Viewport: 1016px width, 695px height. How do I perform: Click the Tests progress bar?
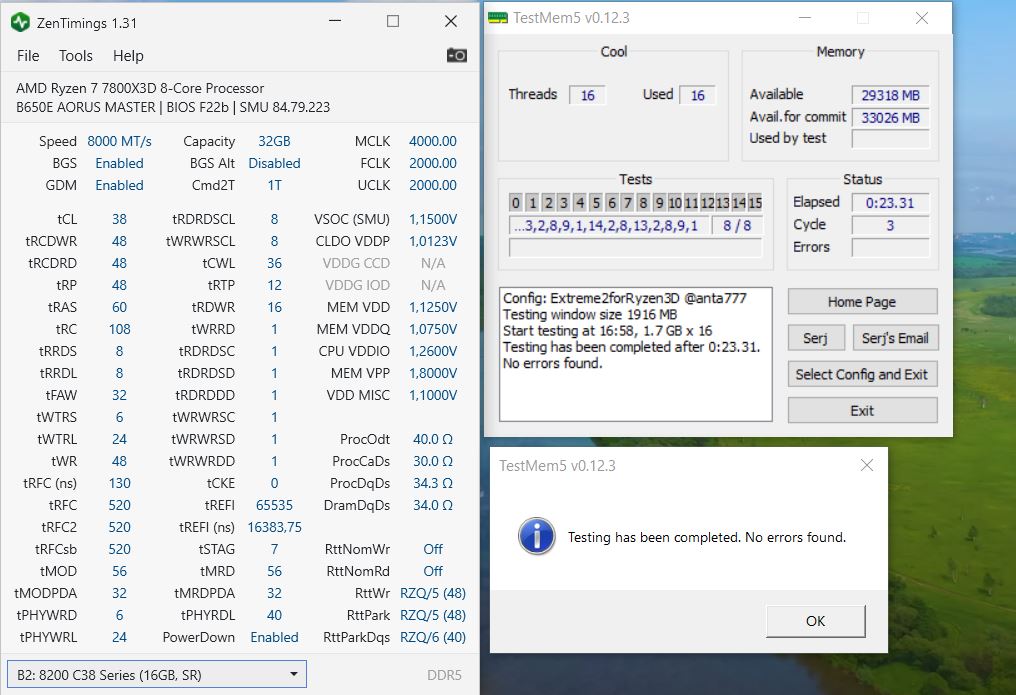(635, 247)
